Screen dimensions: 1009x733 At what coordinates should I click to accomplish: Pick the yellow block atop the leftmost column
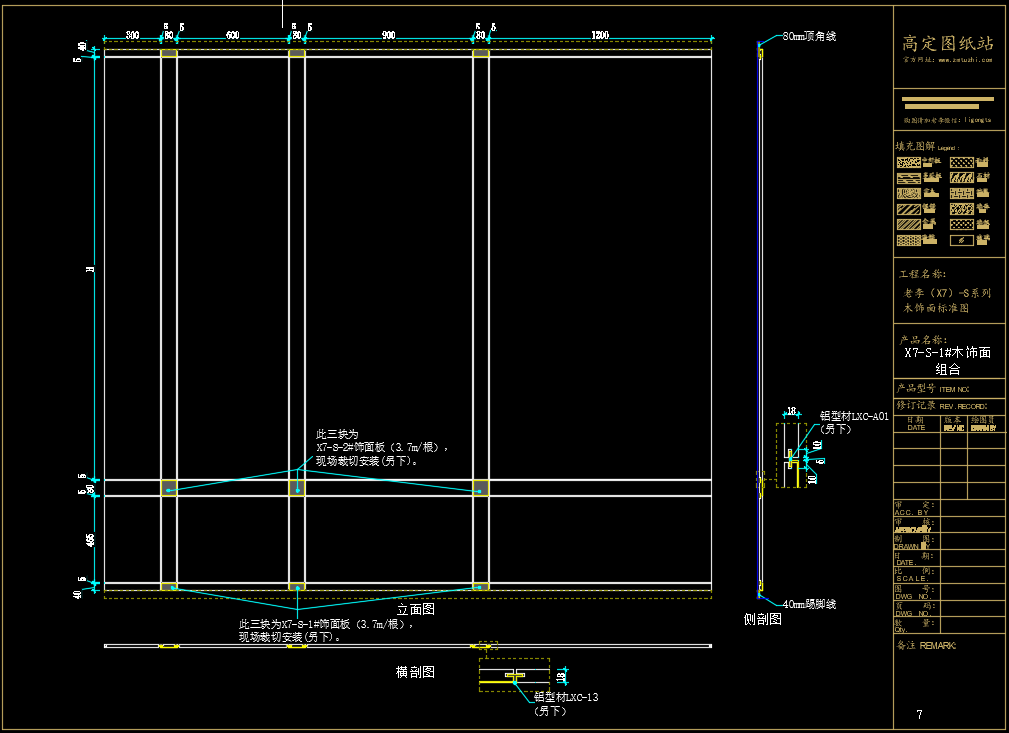169,53
